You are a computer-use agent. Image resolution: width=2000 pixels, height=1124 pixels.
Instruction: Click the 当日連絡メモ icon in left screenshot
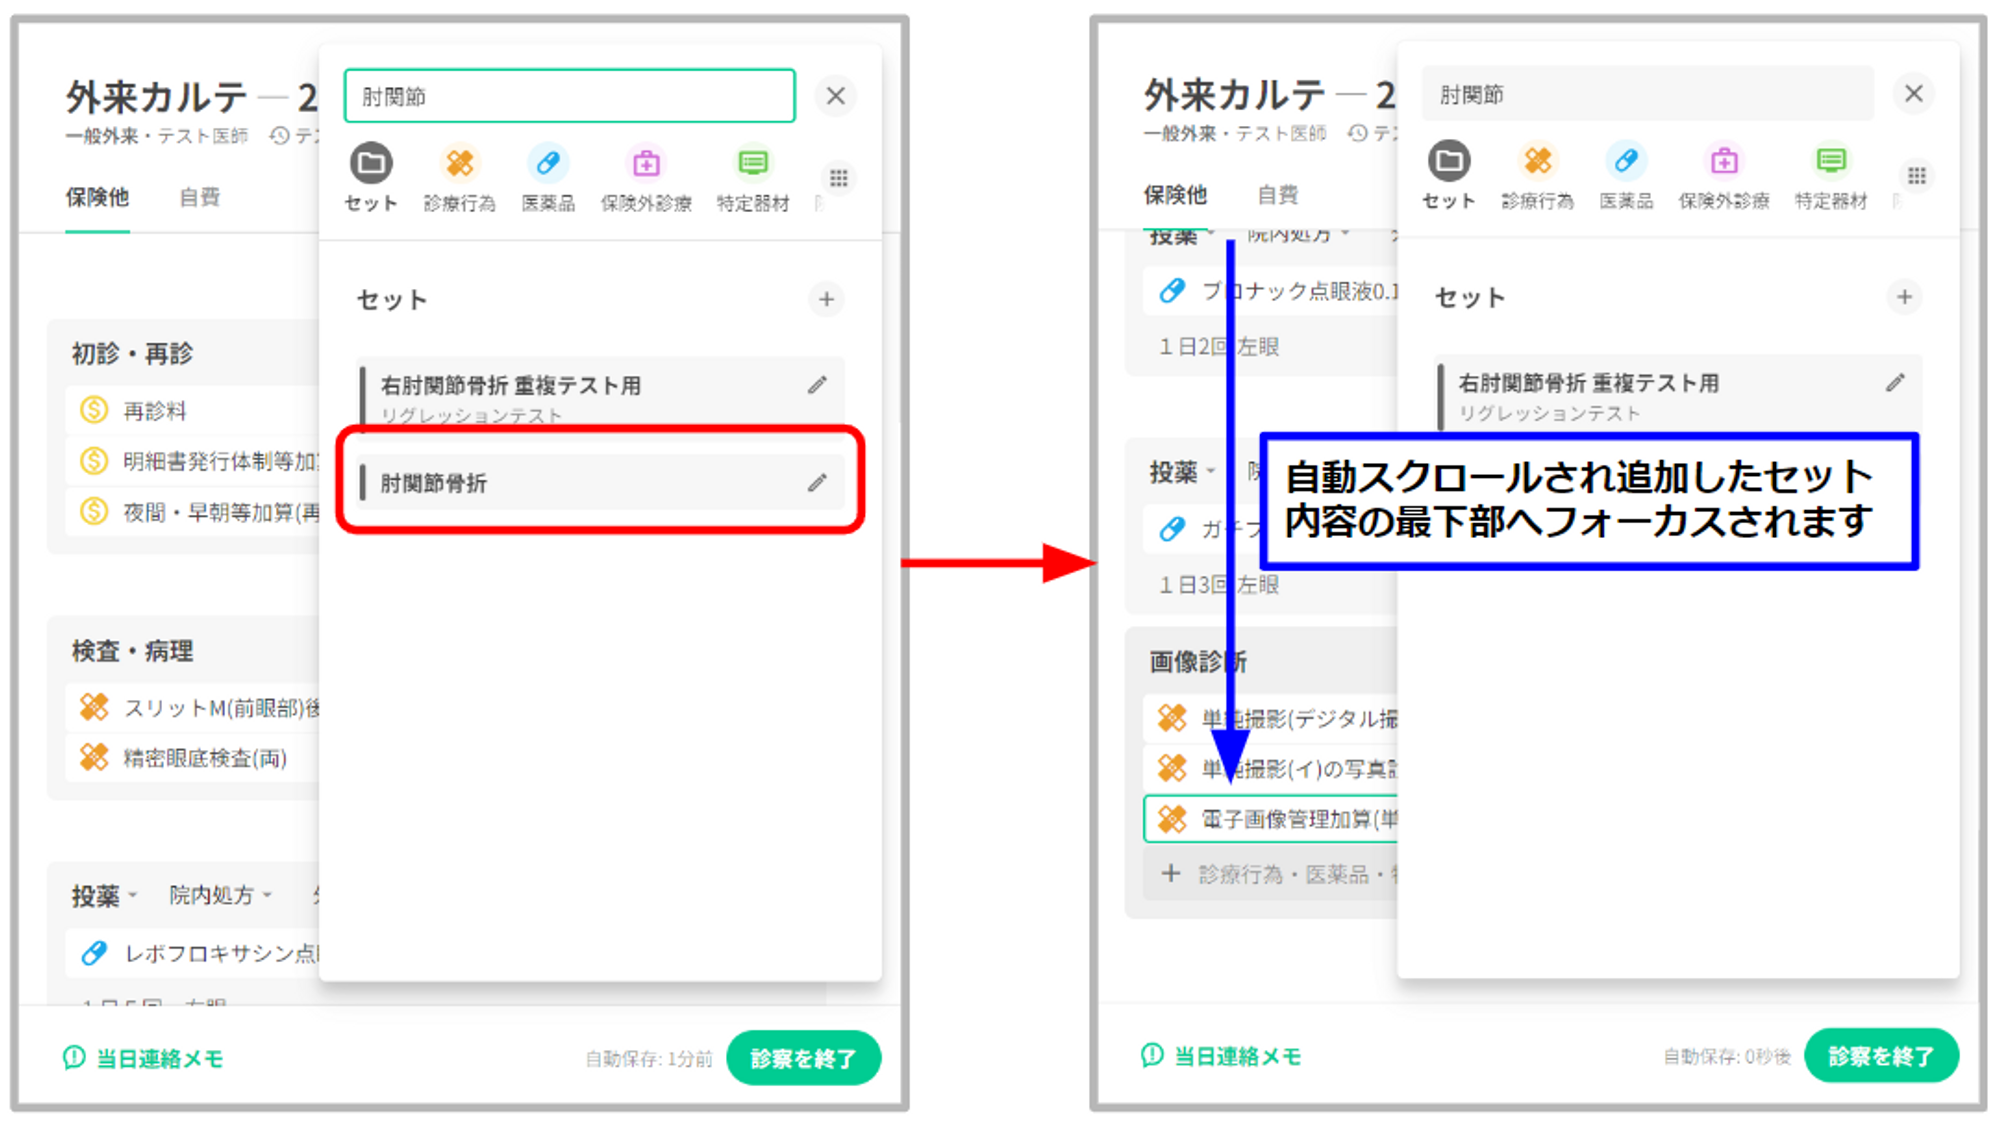[74, 1057]
